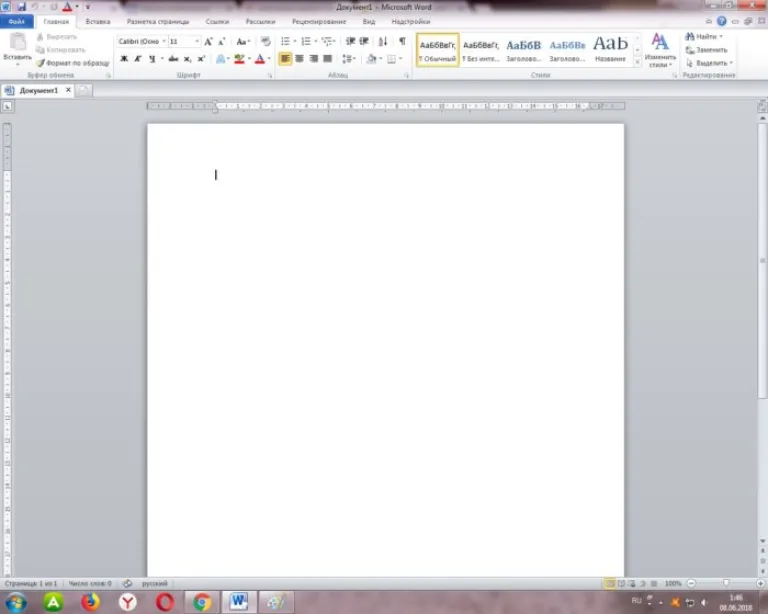Click Save icon in quick access
Viewport: 768px width, 614px height.
coord(22,6)
